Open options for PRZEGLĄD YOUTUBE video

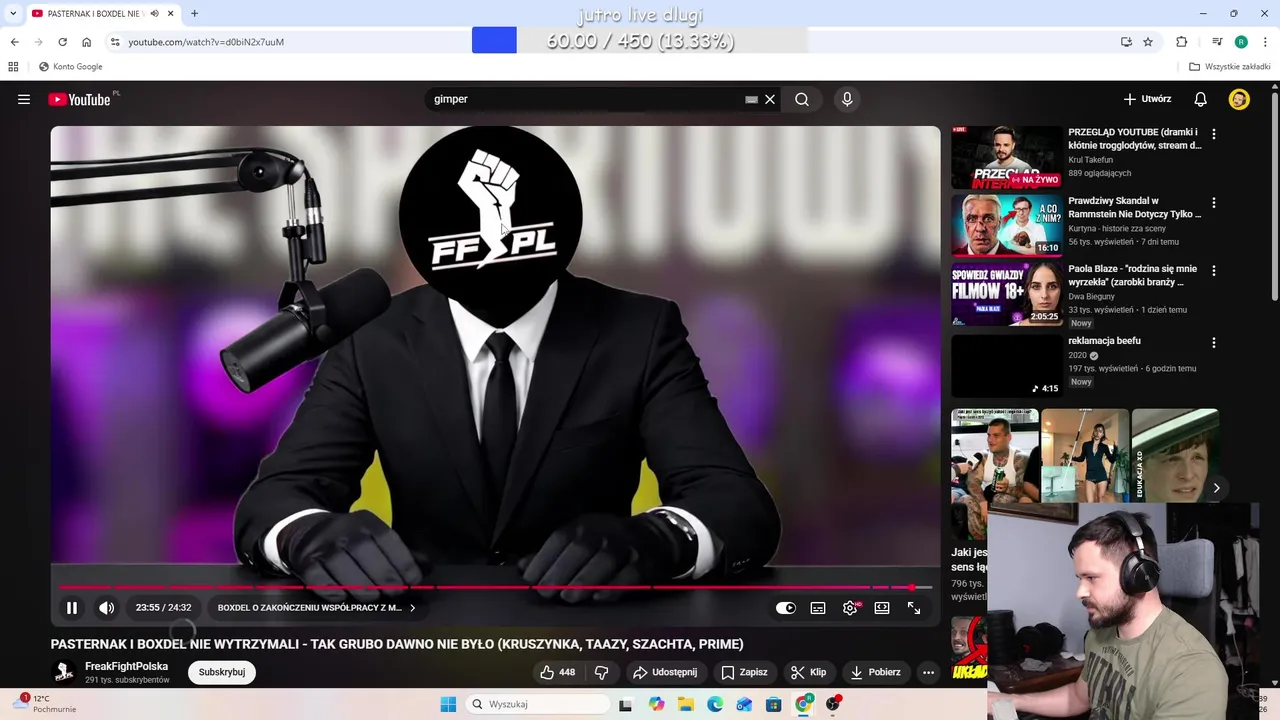pos(1214,134)
